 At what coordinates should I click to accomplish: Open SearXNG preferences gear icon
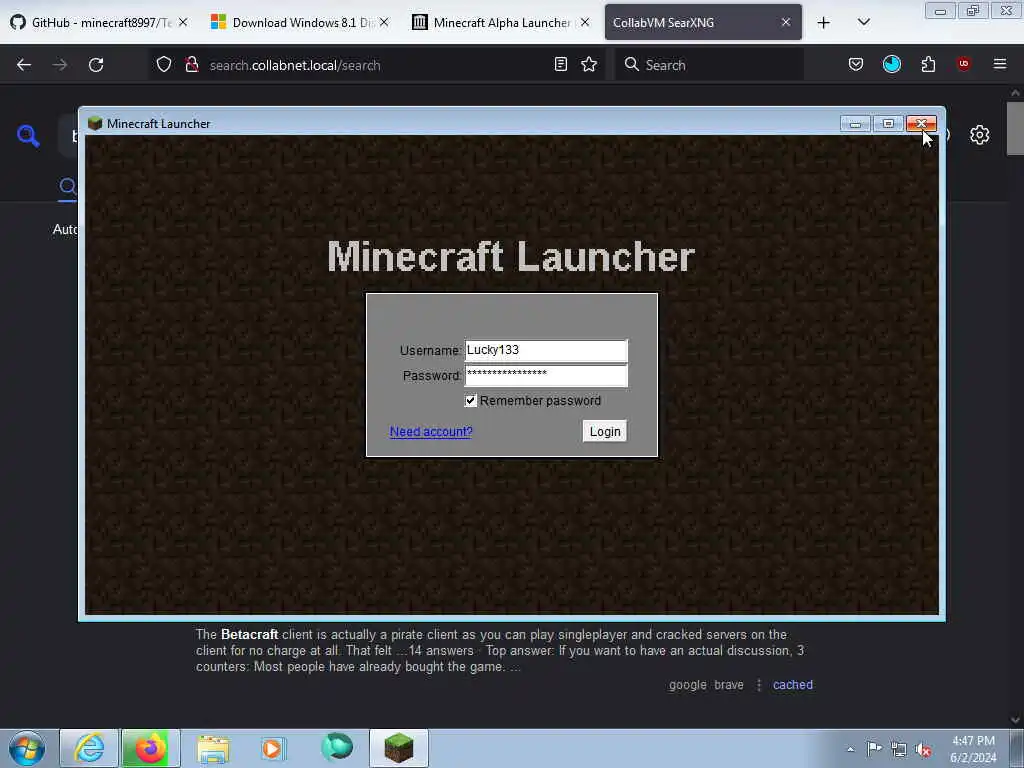click(x=979, y=135)
